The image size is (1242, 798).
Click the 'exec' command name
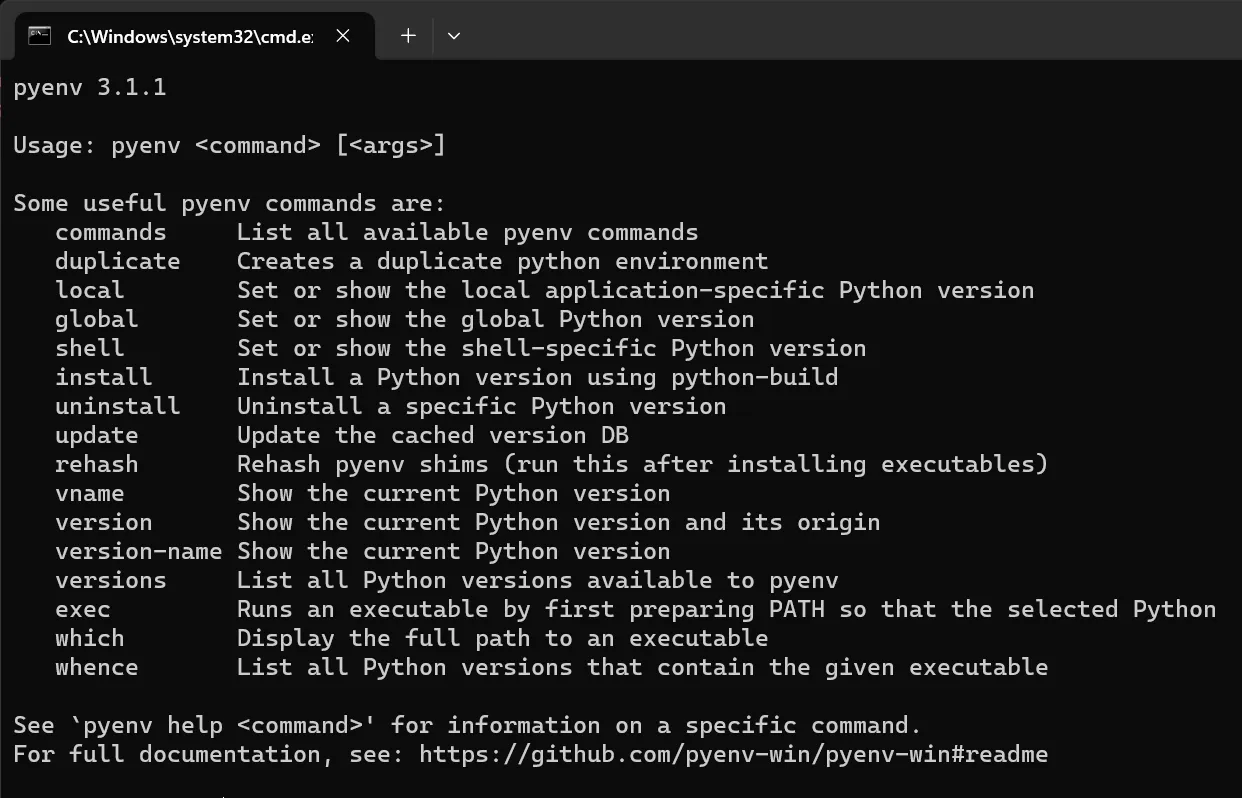(83, 610)
